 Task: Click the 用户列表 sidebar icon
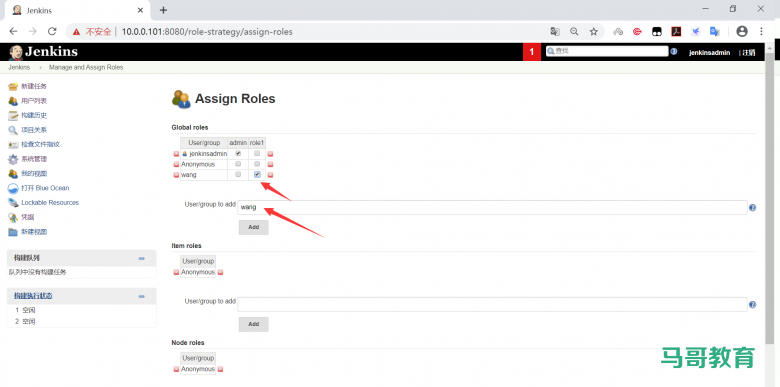pos(13,101)
